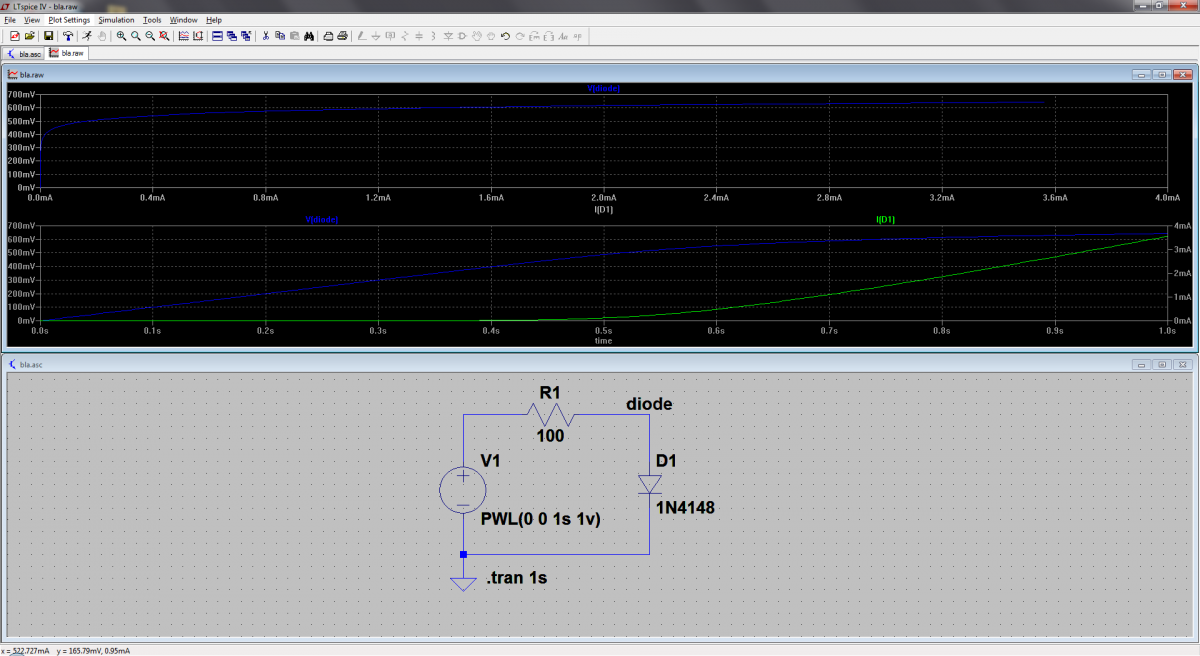Run the simulation using the running man icon
The image size is (1200, 656).
(88, 36)
